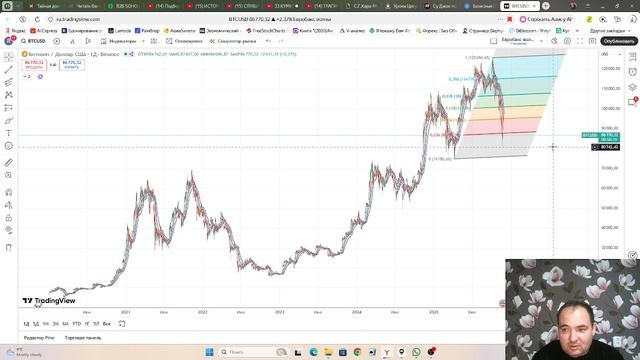The image size is (640, 360).
Task: Enter fullscreen mode
Action: click(x=580, y=41)
